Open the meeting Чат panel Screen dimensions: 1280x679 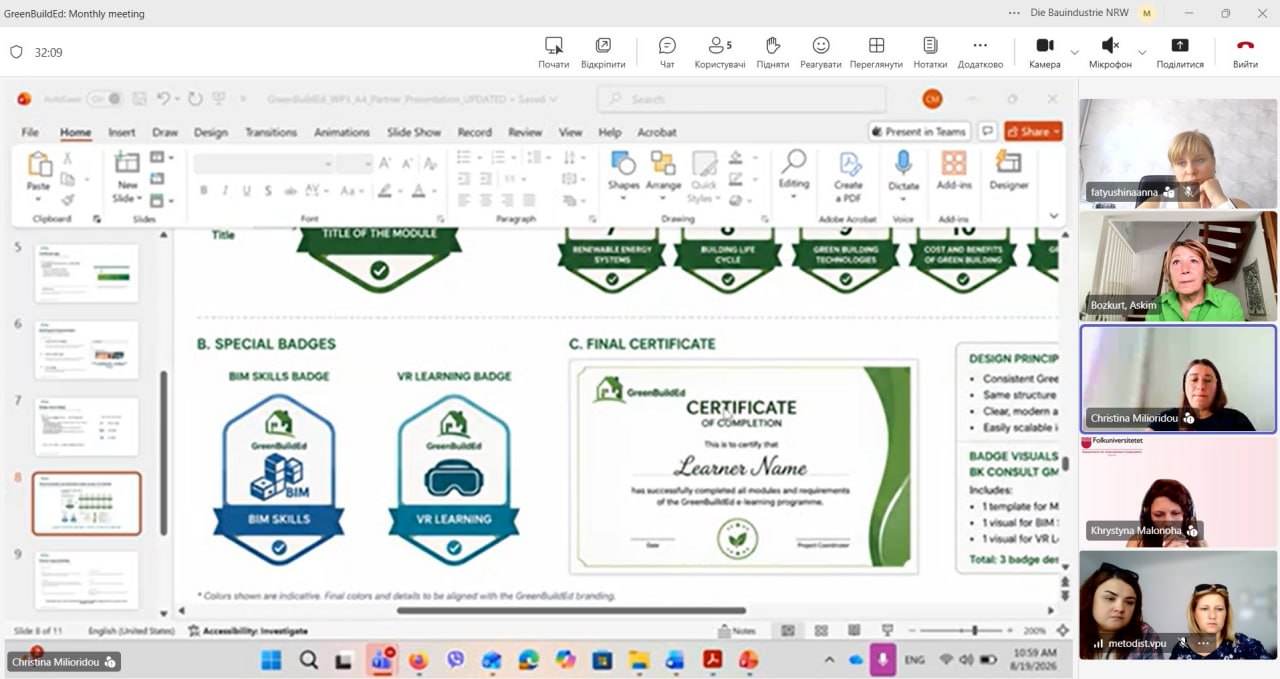point(667,52)
